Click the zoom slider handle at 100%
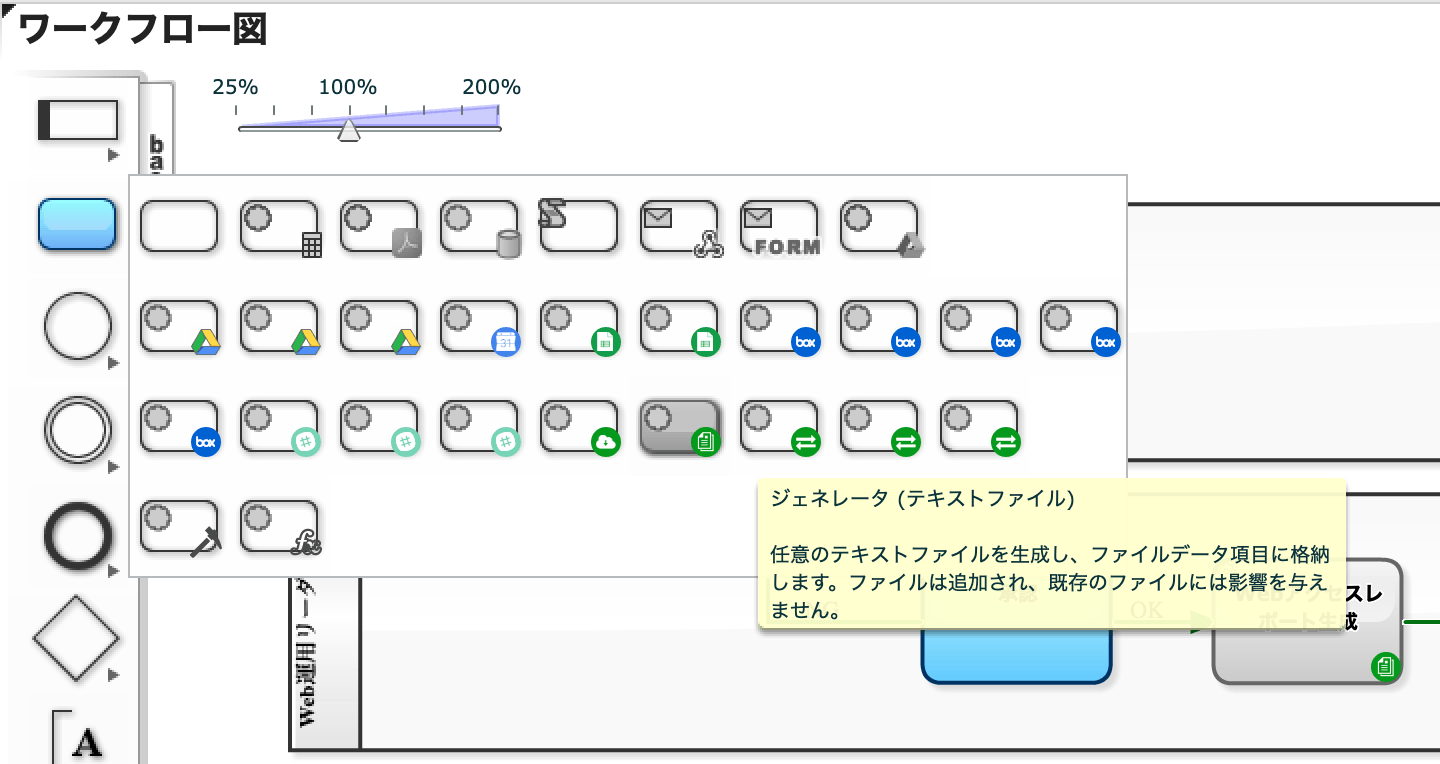This screenshot has width=1440, height=764. (x=348, y=129)
